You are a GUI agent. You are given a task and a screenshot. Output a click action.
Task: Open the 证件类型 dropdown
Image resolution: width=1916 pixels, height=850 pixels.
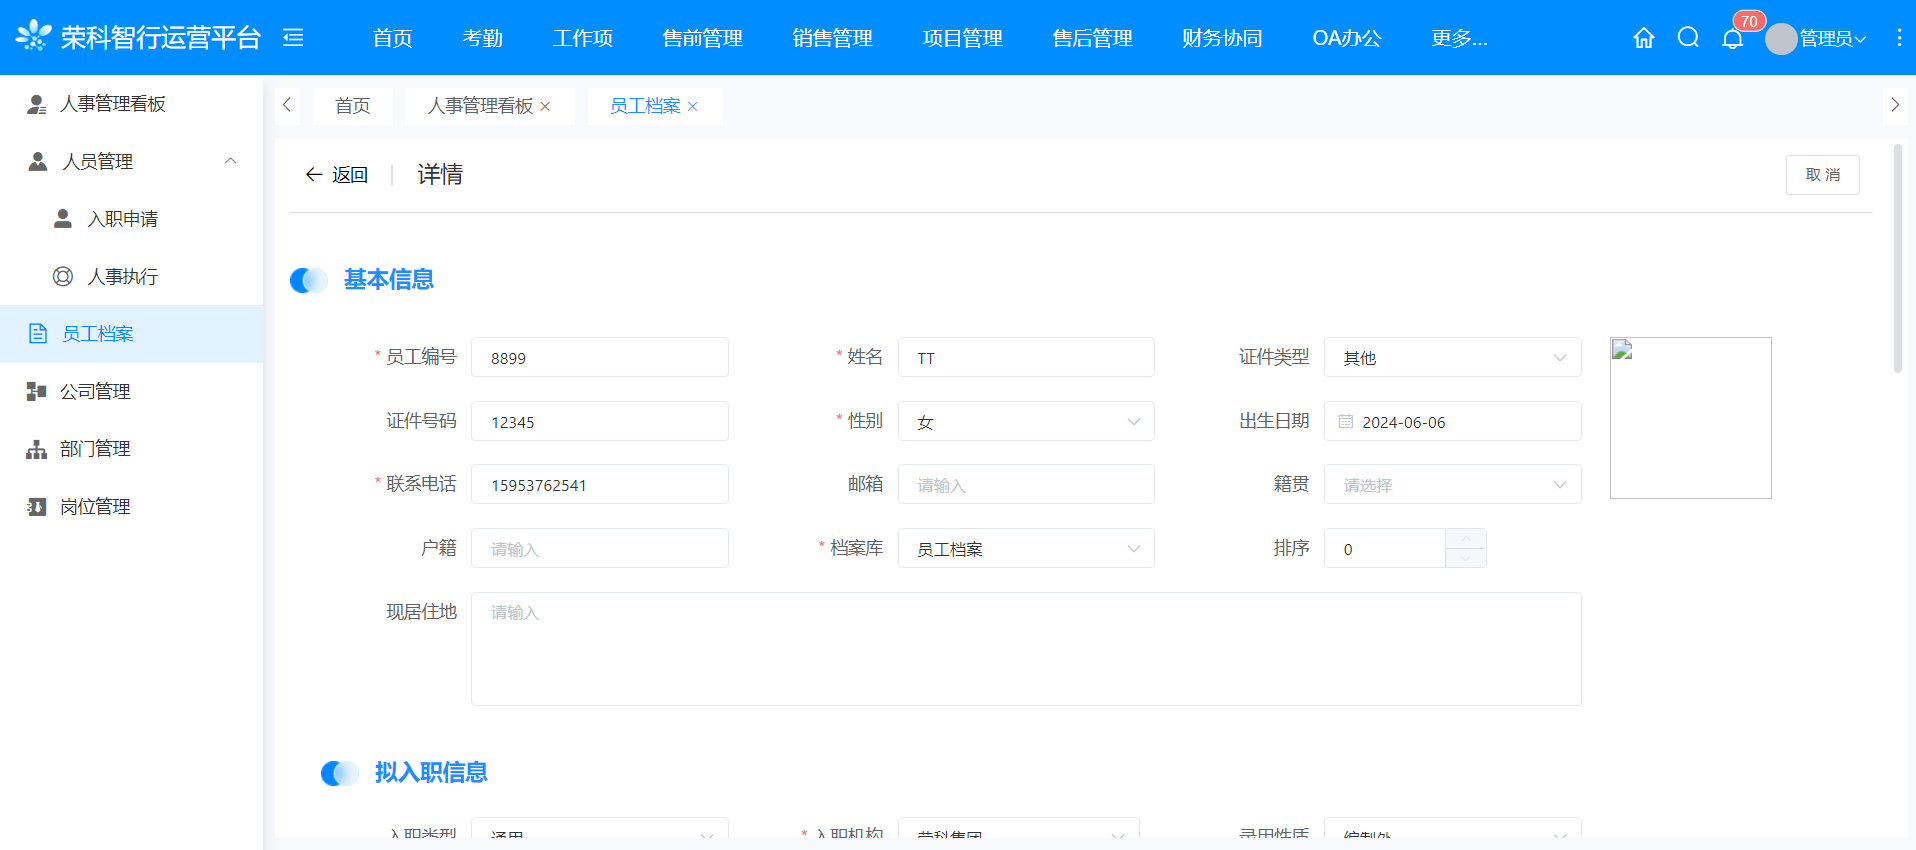(1452, 358)
